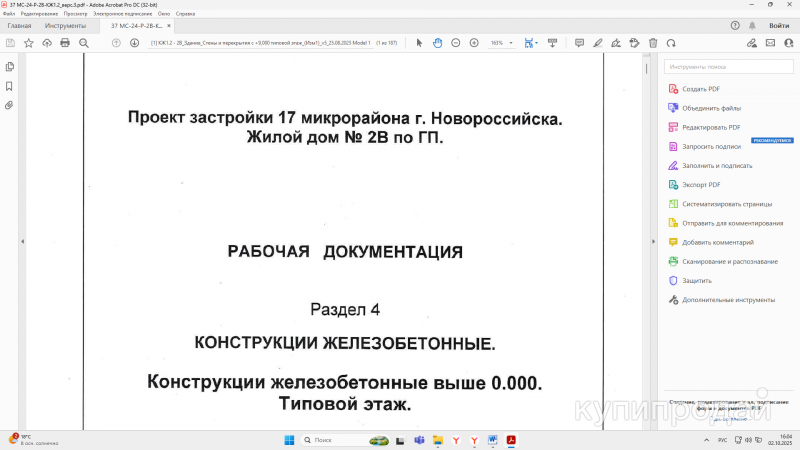Switch to Инструменты tab
This screenshot has width=800, height=450.
tap(65, 26)
